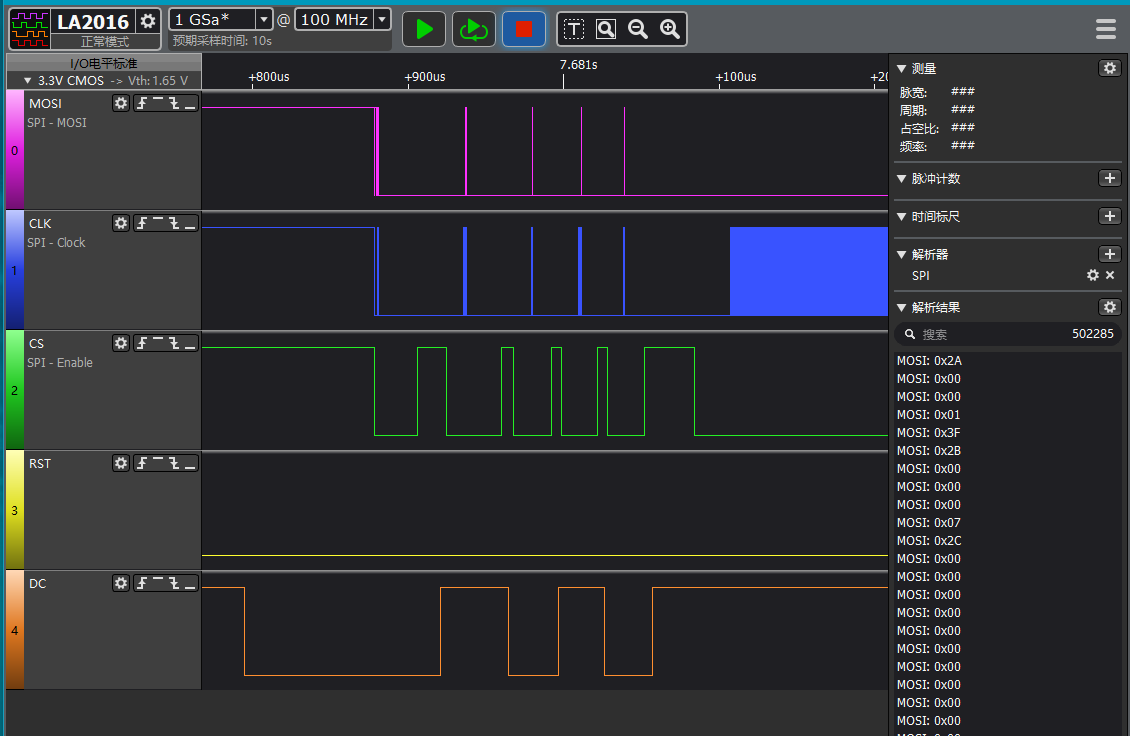Click the zoom out magnifier icon

[638, 29]
